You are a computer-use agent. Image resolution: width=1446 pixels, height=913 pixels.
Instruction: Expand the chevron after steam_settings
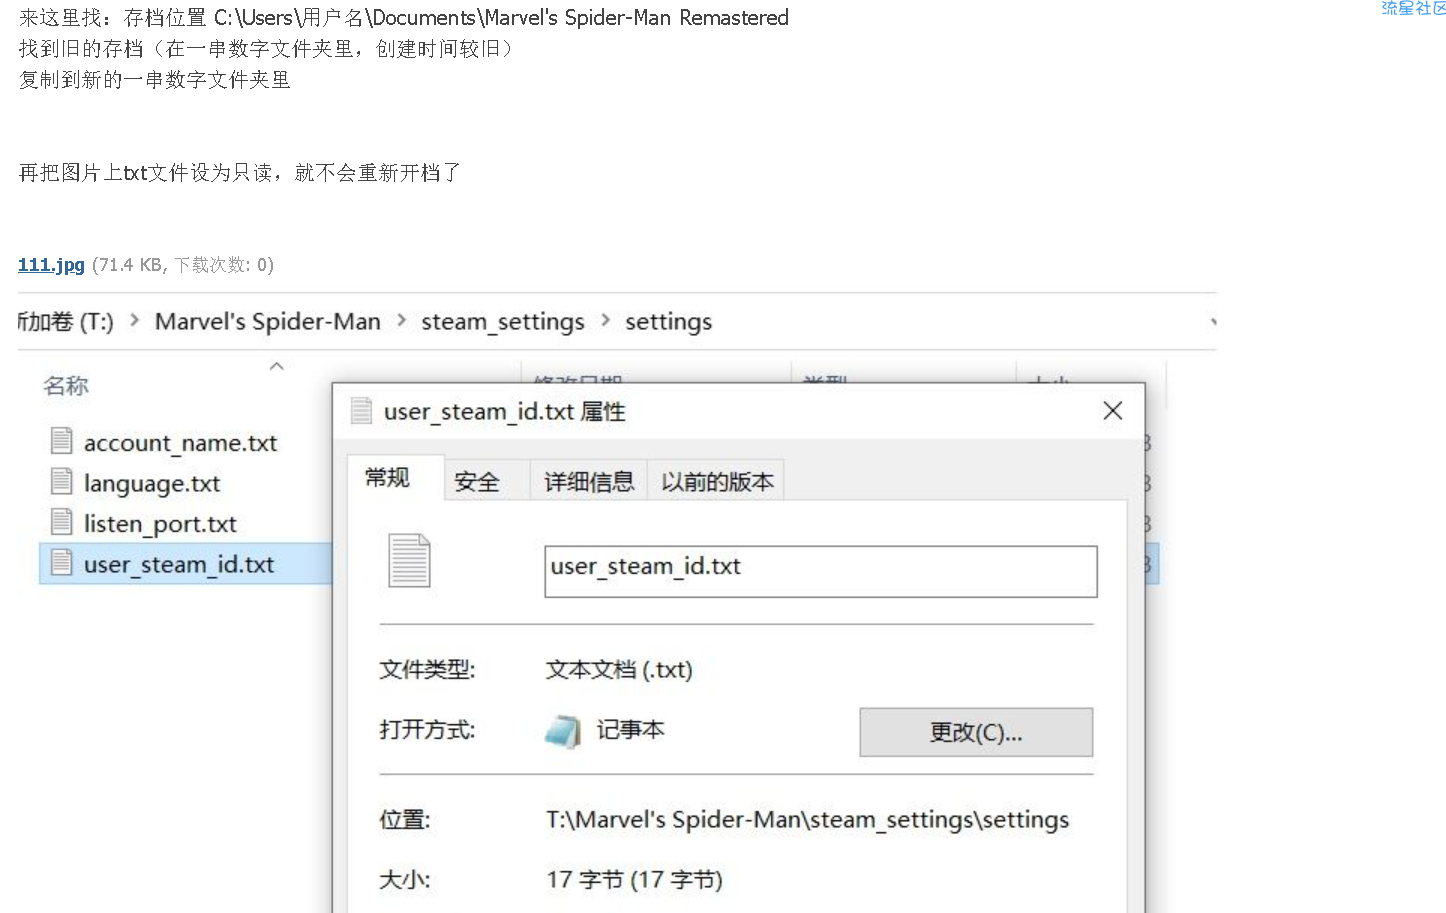click(605, 321)
